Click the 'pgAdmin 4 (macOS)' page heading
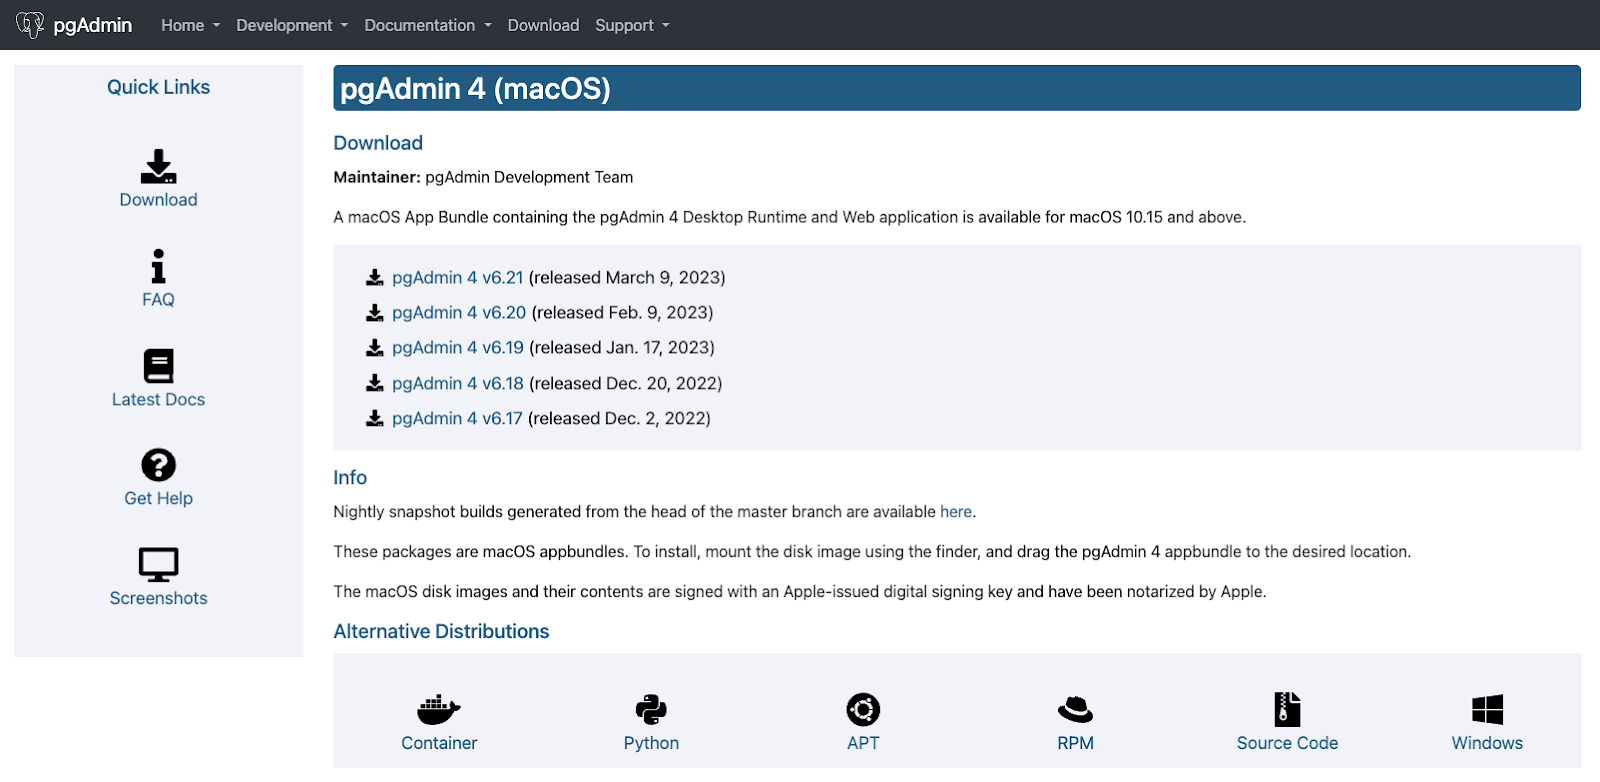The height and width of the screenshot is (782, 1600). (475, 89)
